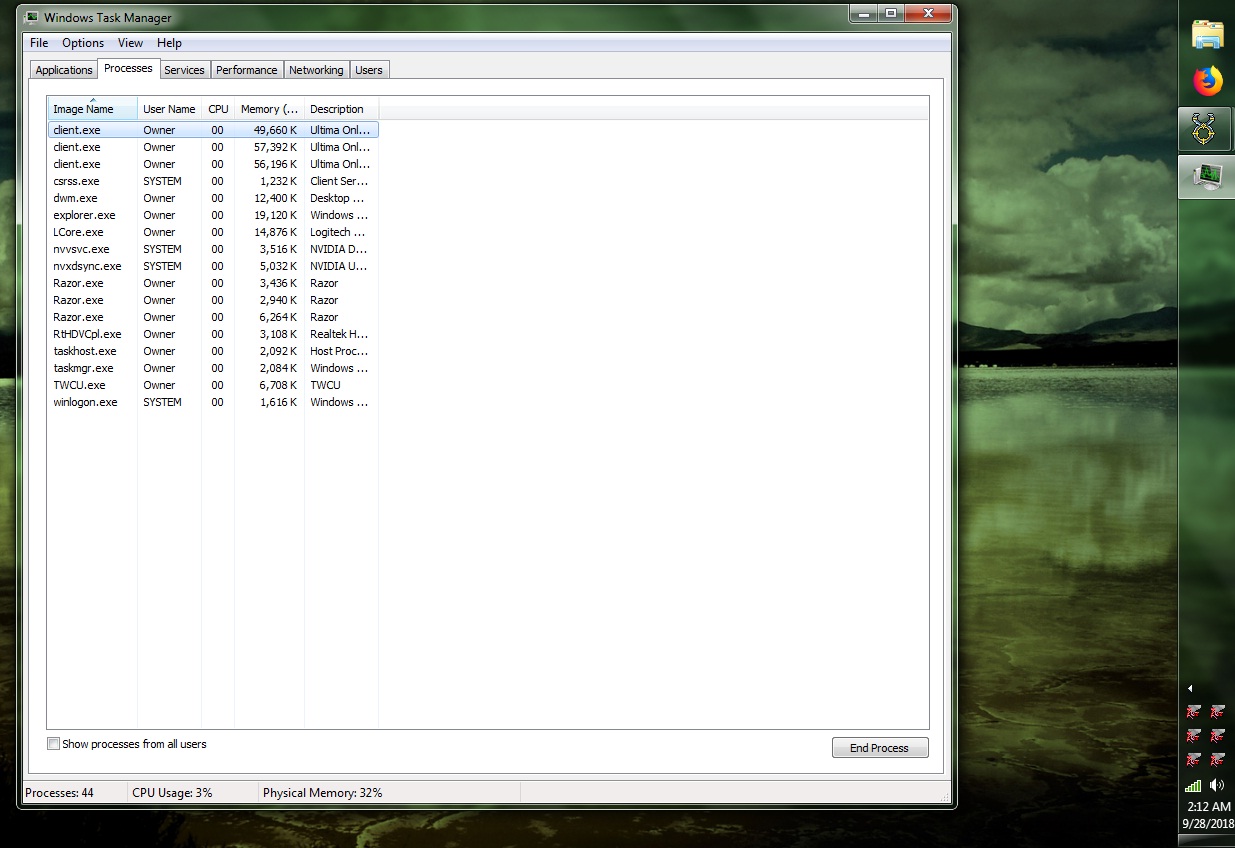Show hidden tray icons arrow

click(x=1190, y=689)
